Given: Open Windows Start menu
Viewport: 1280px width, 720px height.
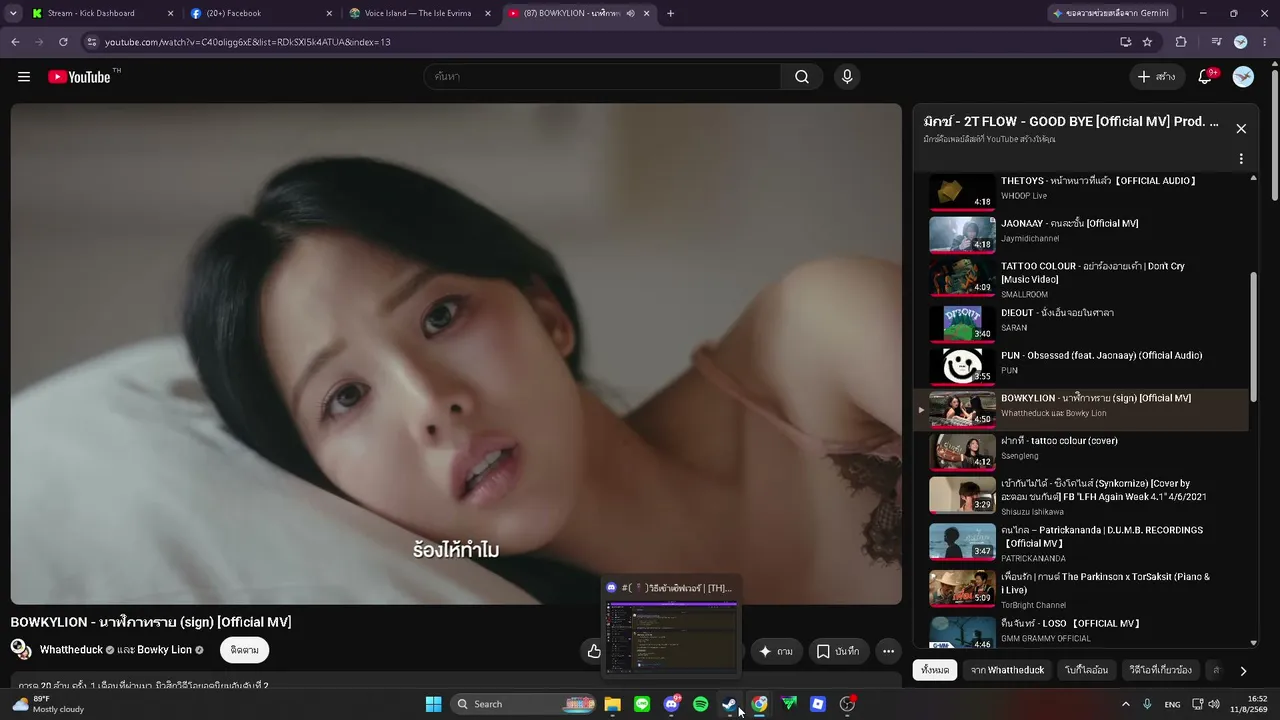Looking at the screenshot, I should [x=433, y=704].
